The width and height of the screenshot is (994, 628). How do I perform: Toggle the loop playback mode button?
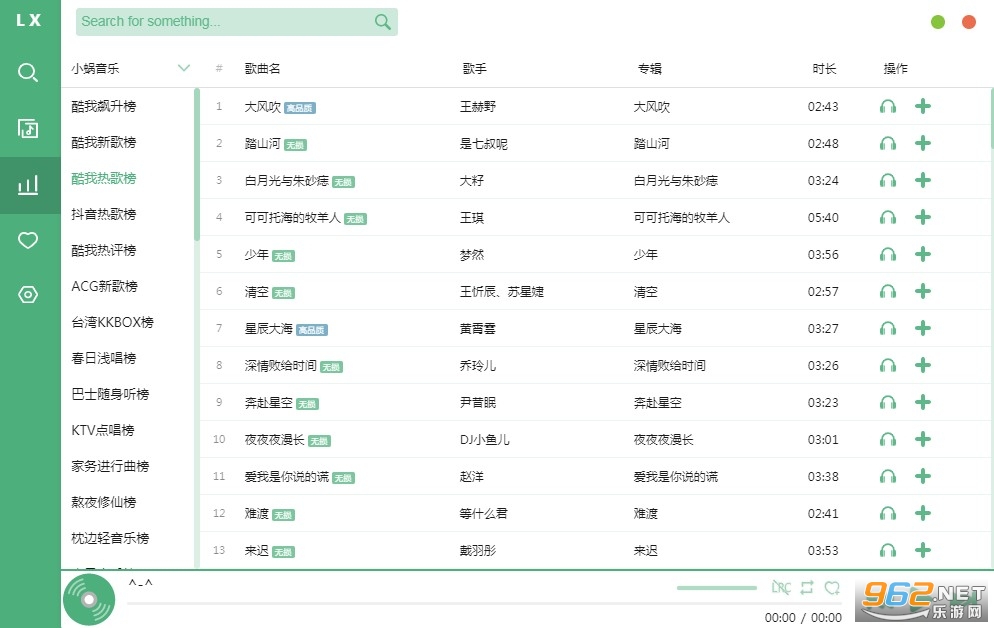pos(807,588)
